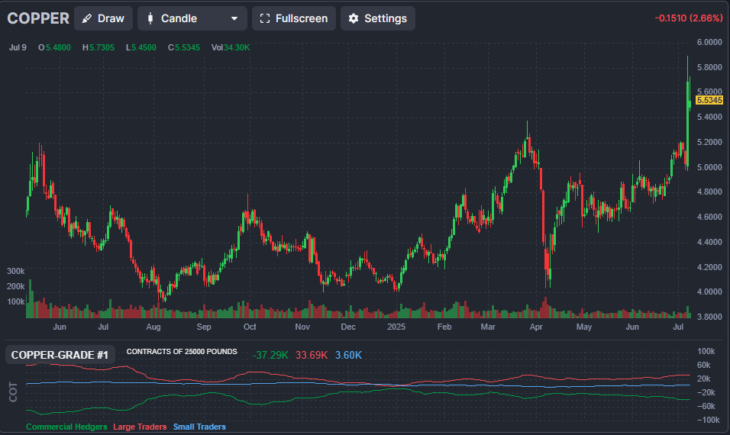Click the 5.0000 price axis label

[x=710, y=167]
